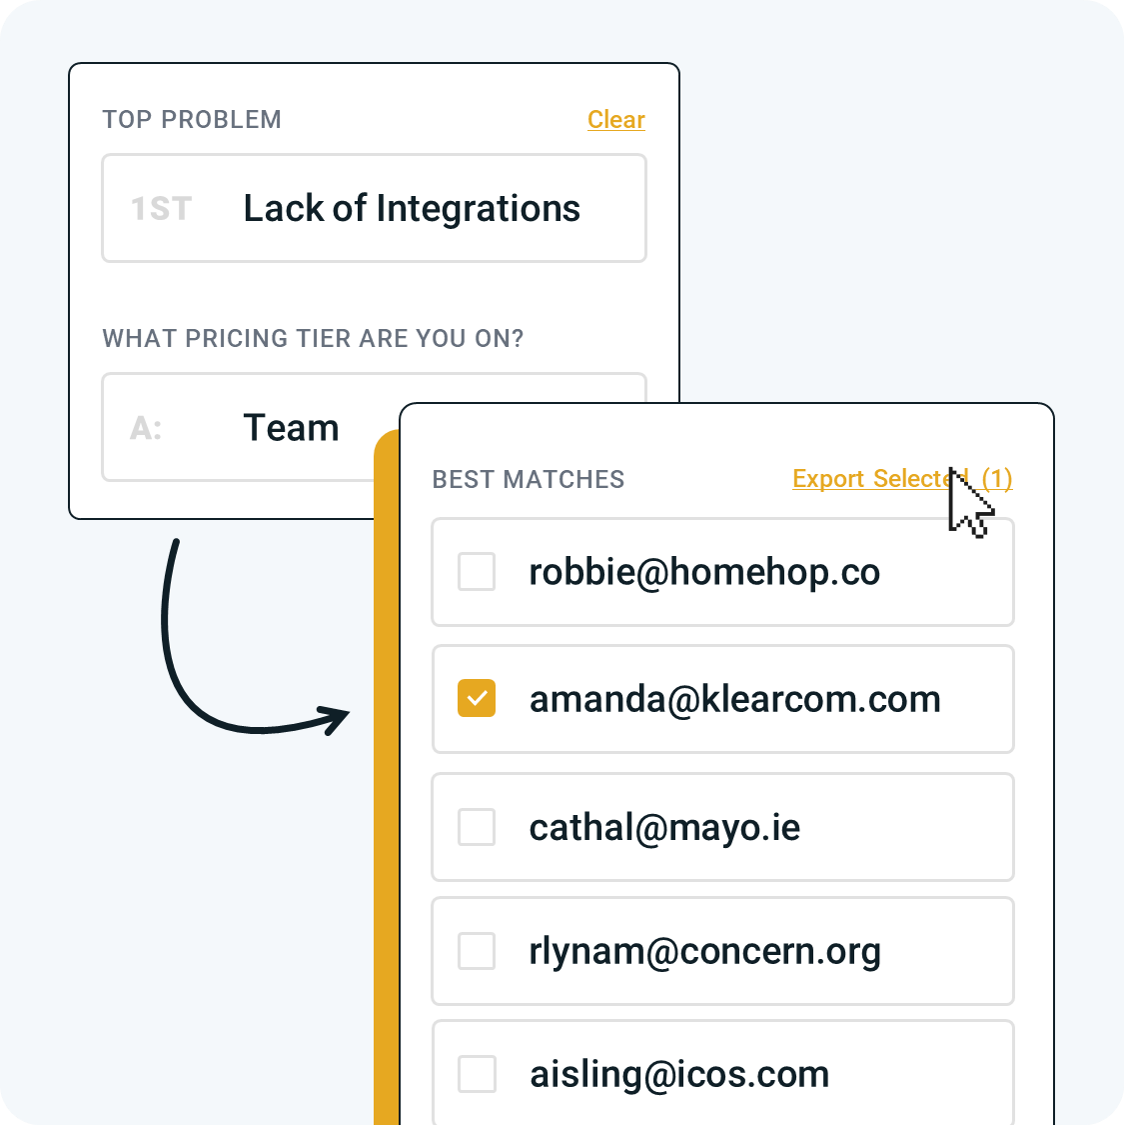Select the amanda@klearcom.com email text
This screenshot has width=1124, height=1125.
pos(735,700)
